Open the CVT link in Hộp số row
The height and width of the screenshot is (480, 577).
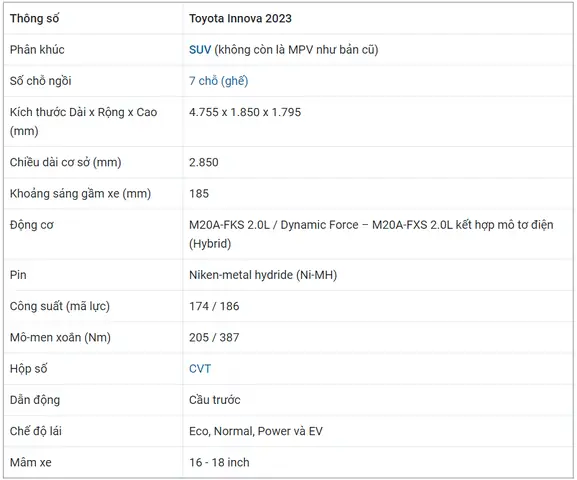[200, 368]
